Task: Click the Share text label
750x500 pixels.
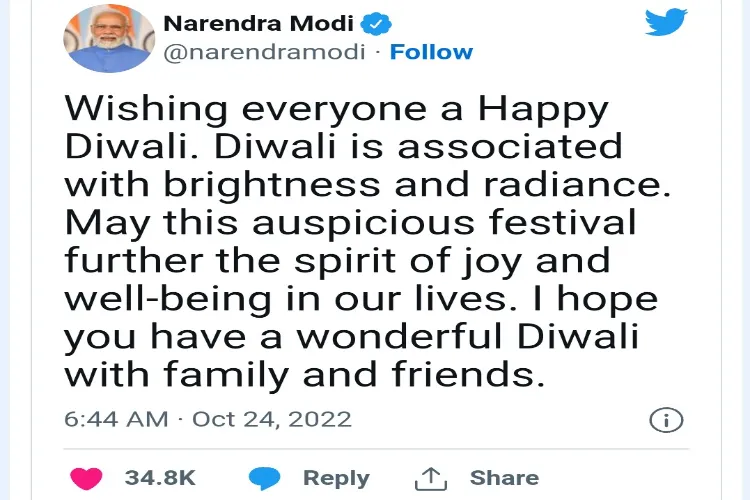Action: click(x=504, y=478)
